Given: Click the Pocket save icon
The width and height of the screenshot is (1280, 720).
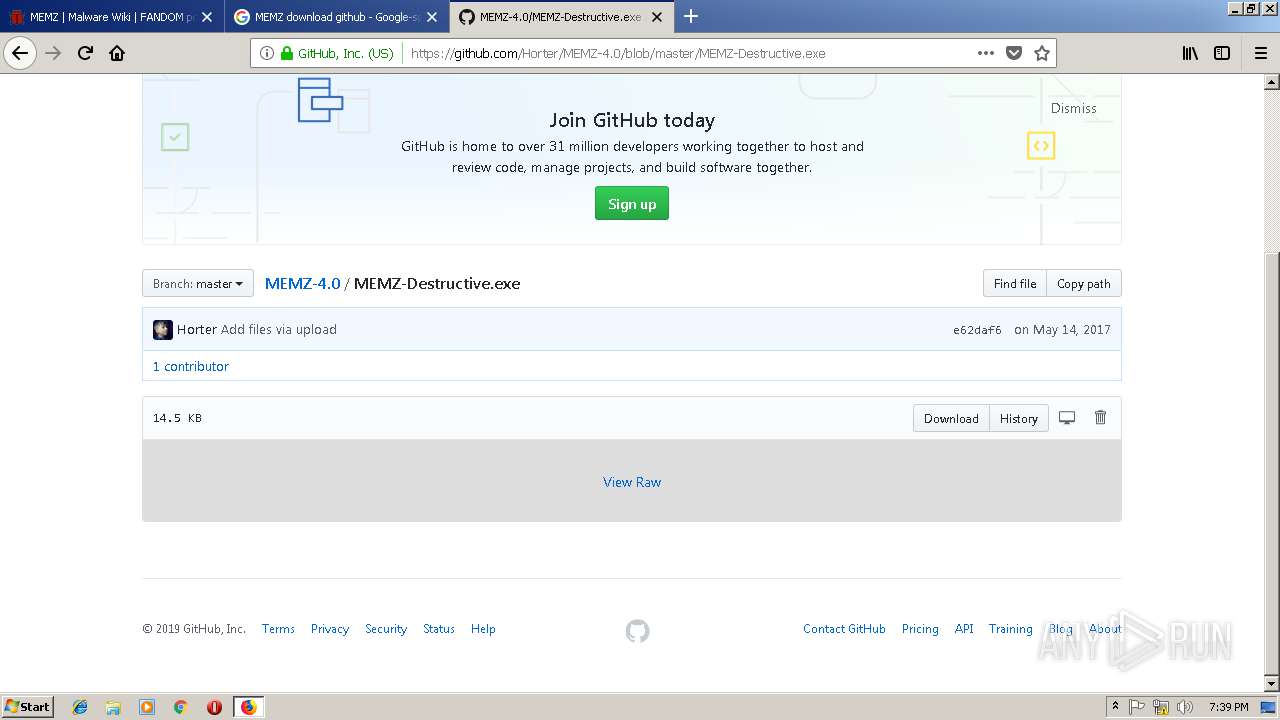Looking at the screenshot, I should pyautogui.click(x=1014, y=53).
